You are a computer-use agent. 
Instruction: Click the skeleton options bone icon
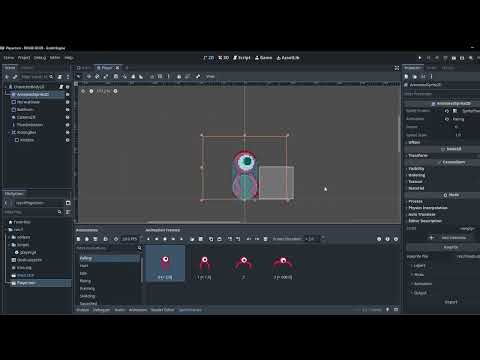[x=198, y=76]
